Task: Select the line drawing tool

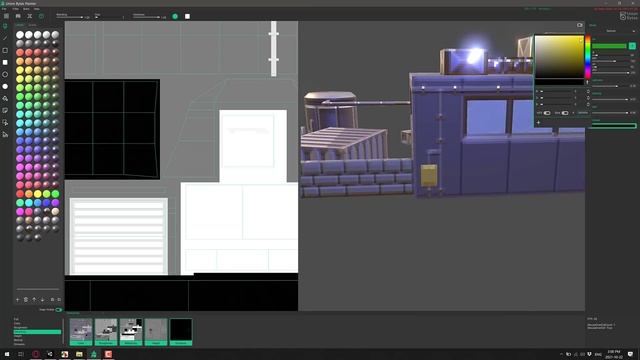Action: click(5, 38)
